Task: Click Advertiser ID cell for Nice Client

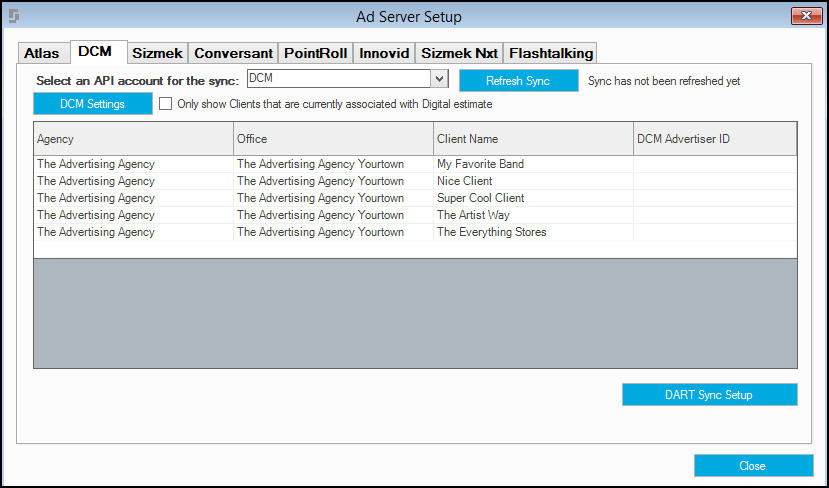Action: pos(715,181)
